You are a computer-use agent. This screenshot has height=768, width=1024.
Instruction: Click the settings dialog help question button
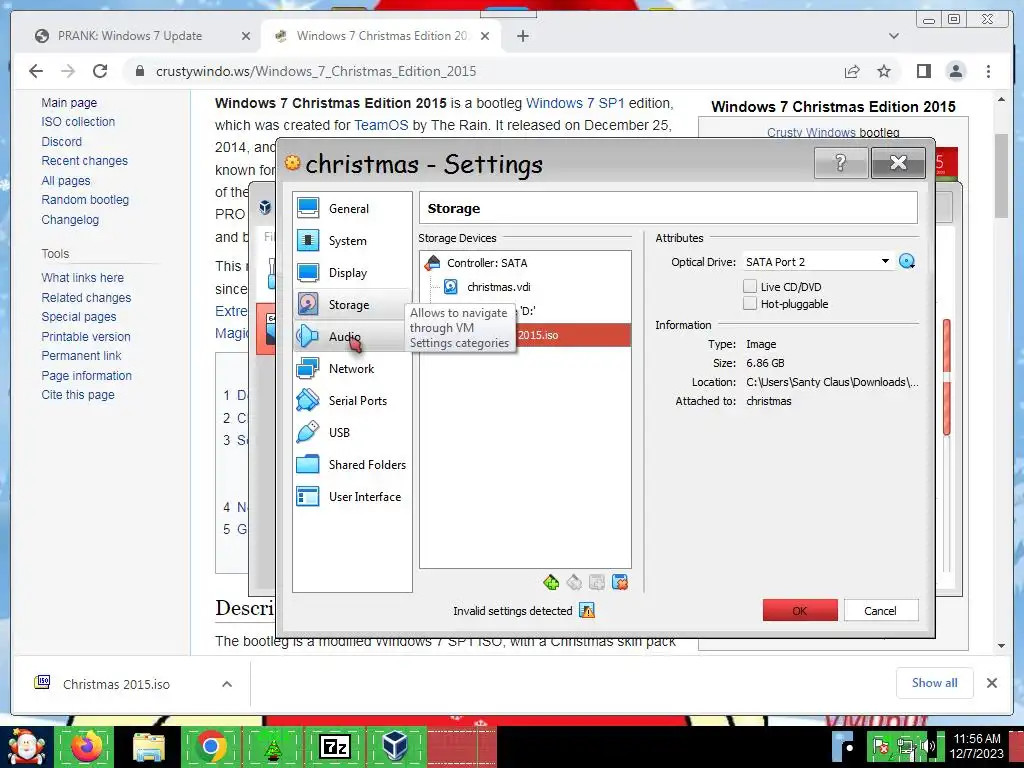click(x=840, y=163)
